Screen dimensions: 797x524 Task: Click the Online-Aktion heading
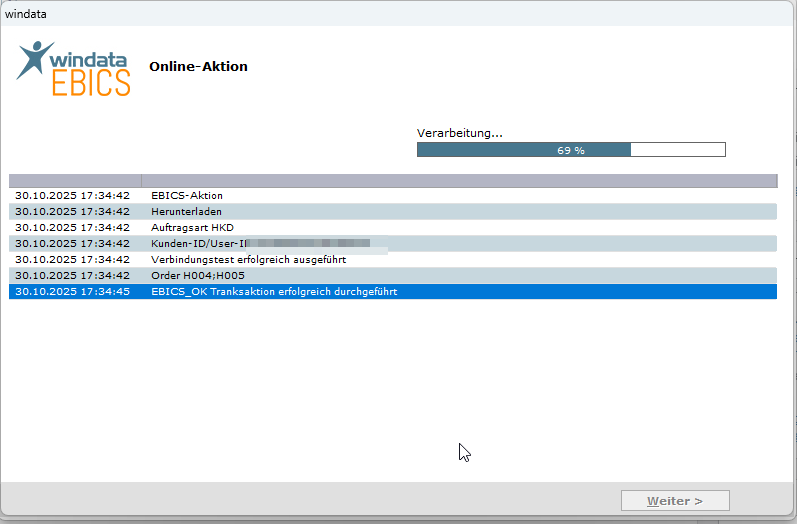198,67
